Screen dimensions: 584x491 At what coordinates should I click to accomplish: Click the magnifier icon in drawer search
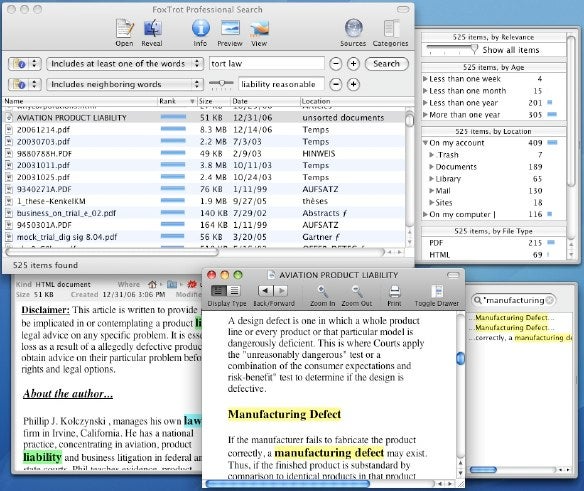click(478, 300)
